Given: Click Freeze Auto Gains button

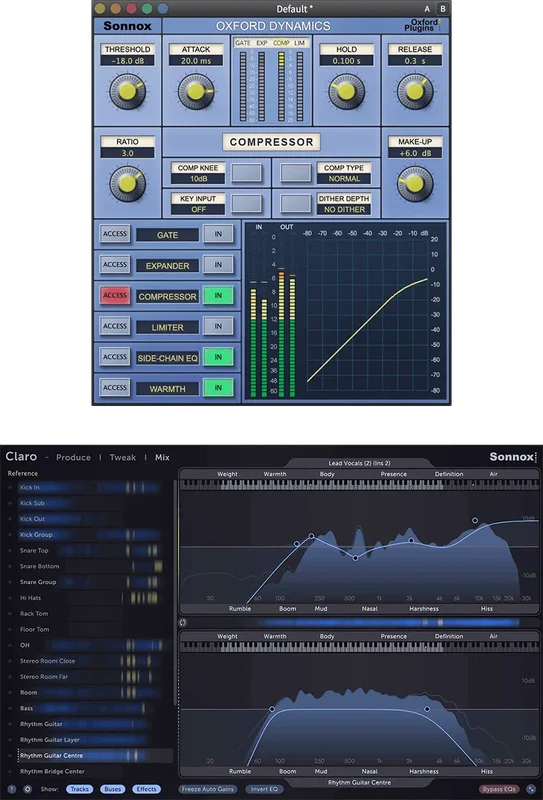Looking at the screenshot, I should coord(208,789).
